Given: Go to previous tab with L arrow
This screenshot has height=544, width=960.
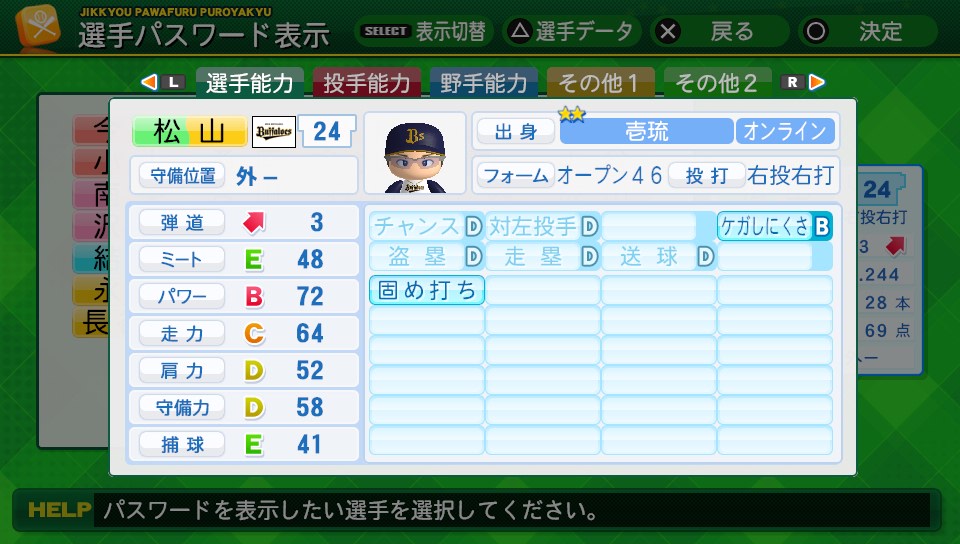Looking at the screenshot, I should [x=162, y=82].
